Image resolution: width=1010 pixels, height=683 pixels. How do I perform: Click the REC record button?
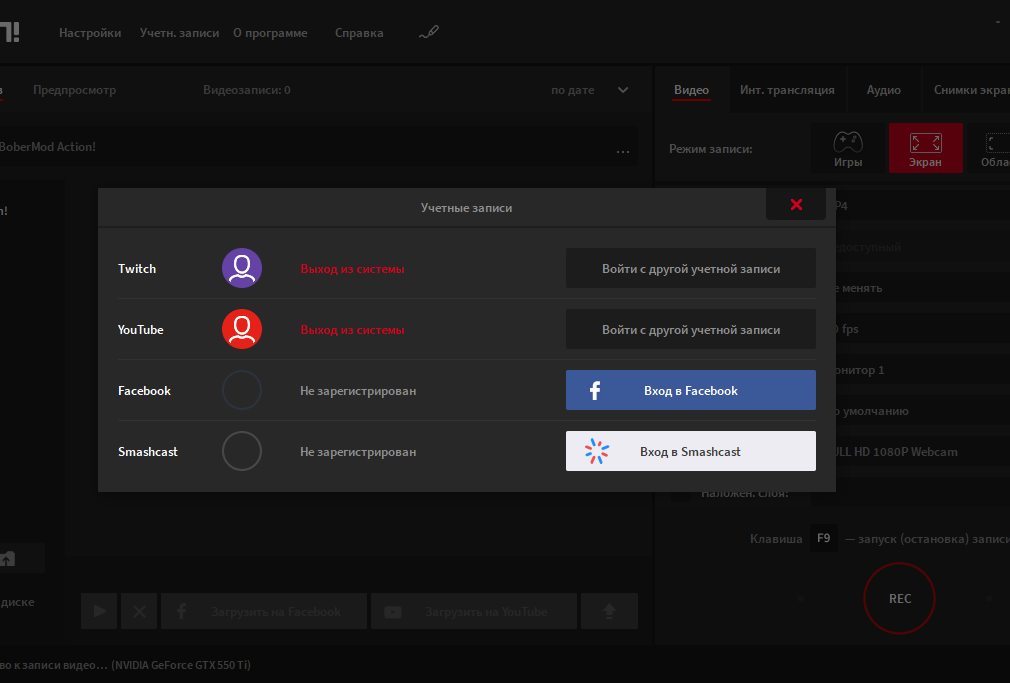pyautogui.click(x=899, y=599)
